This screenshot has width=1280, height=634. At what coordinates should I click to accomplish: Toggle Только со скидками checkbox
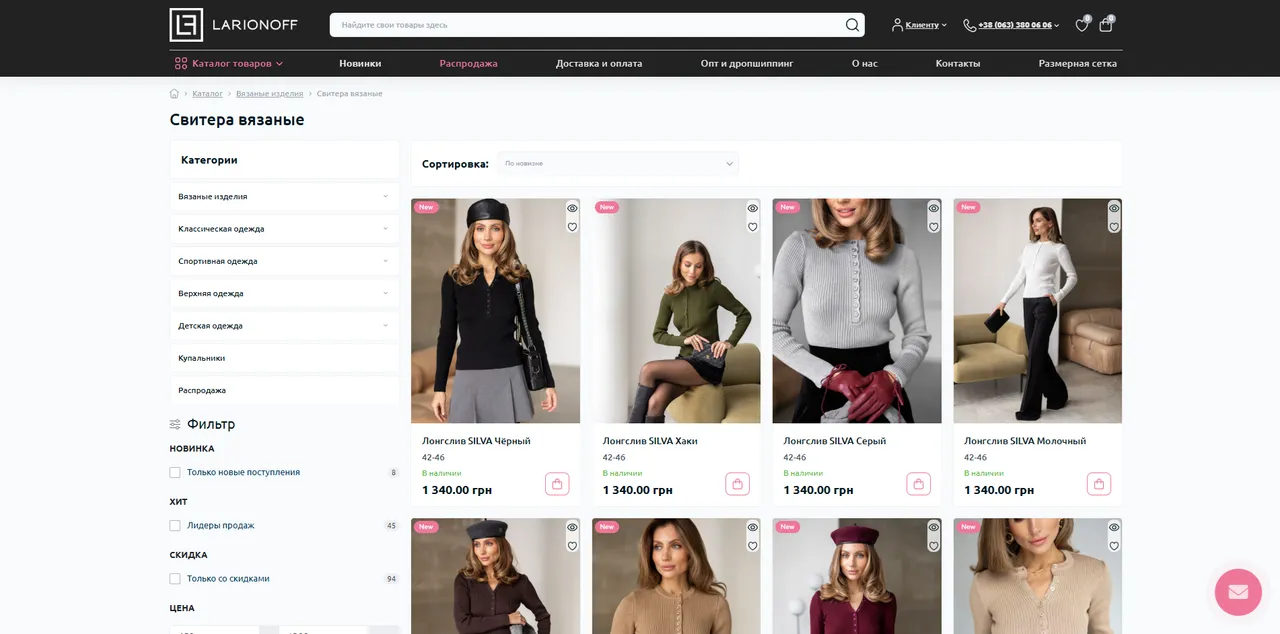175,578
